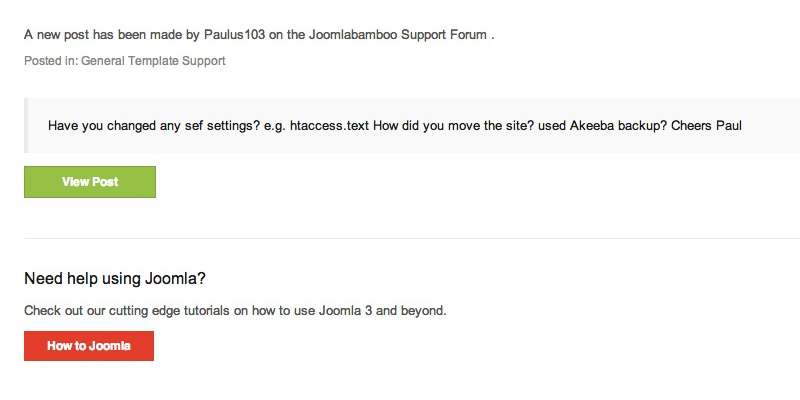Open the green View Post button
This screenshot has height=400, width=800.
90,182
